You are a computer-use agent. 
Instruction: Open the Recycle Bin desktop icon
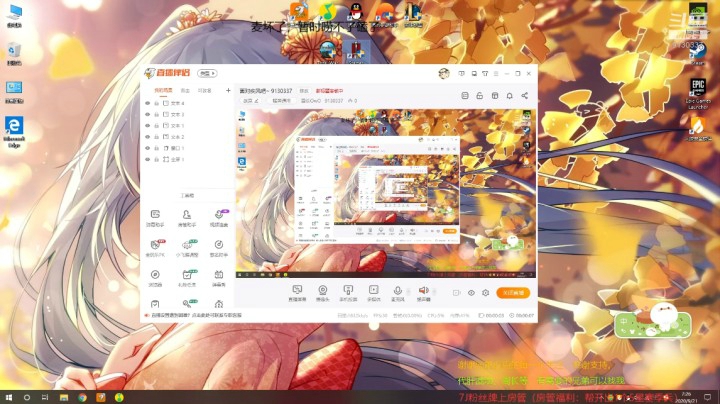[x=14, y=54]
